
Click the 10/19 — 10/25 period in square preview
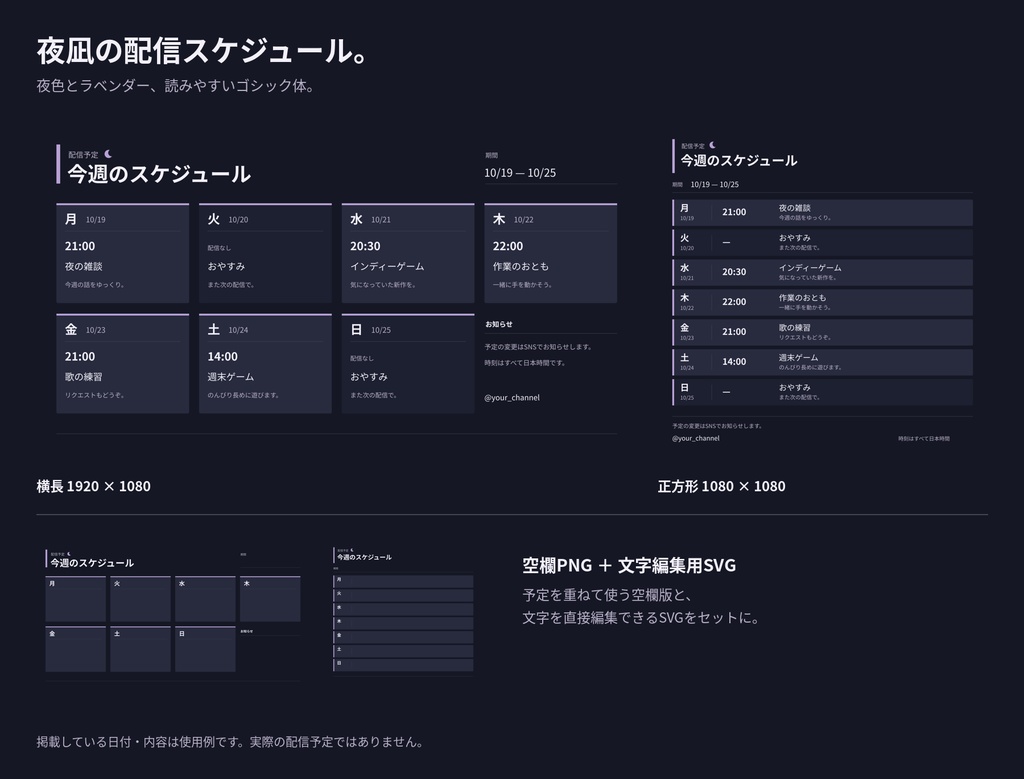714,185
